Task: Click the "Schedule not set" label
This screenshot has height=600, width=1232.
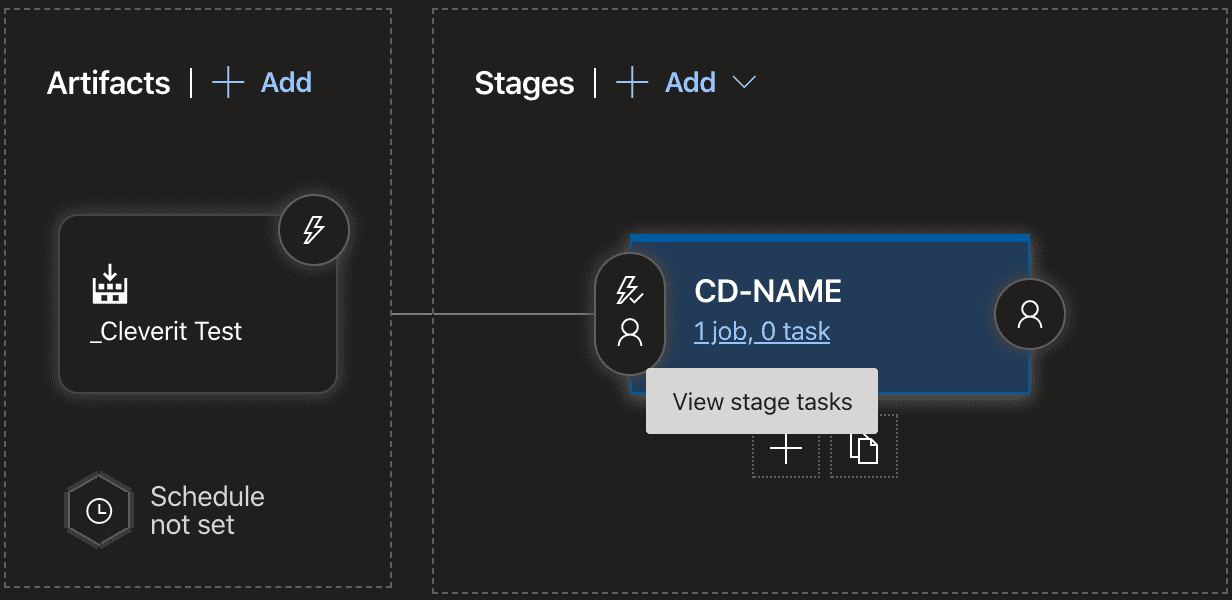Action: click(207, 510)
